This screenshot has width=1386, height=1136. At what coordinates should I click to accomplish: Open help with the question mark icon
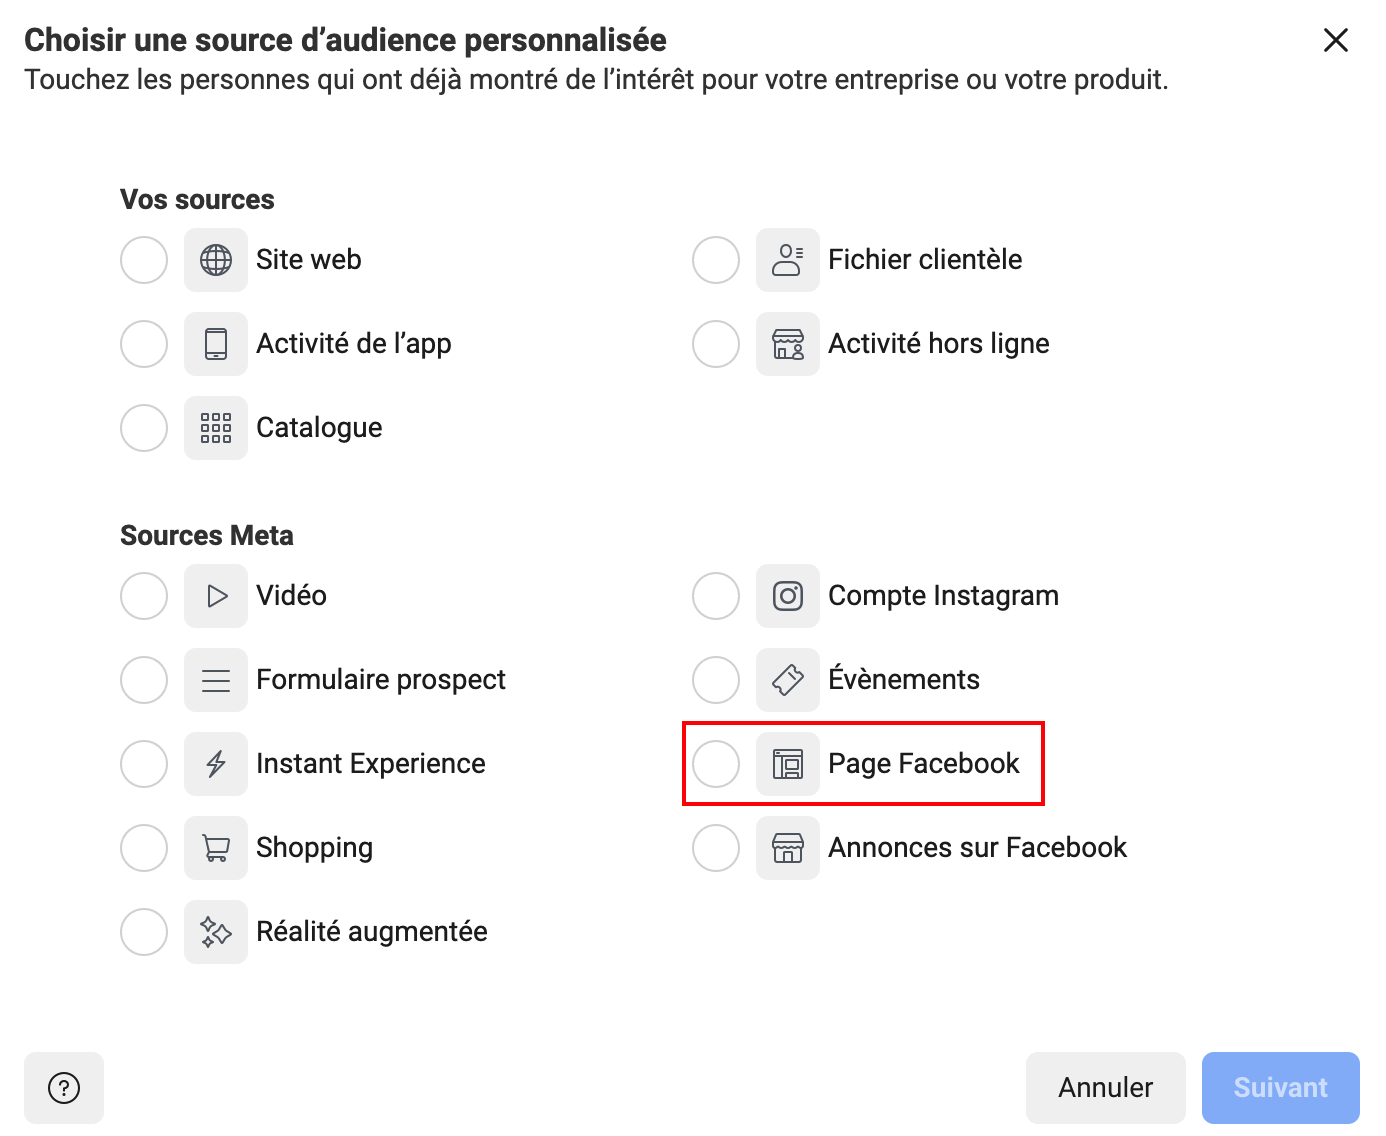(64, 1088)
